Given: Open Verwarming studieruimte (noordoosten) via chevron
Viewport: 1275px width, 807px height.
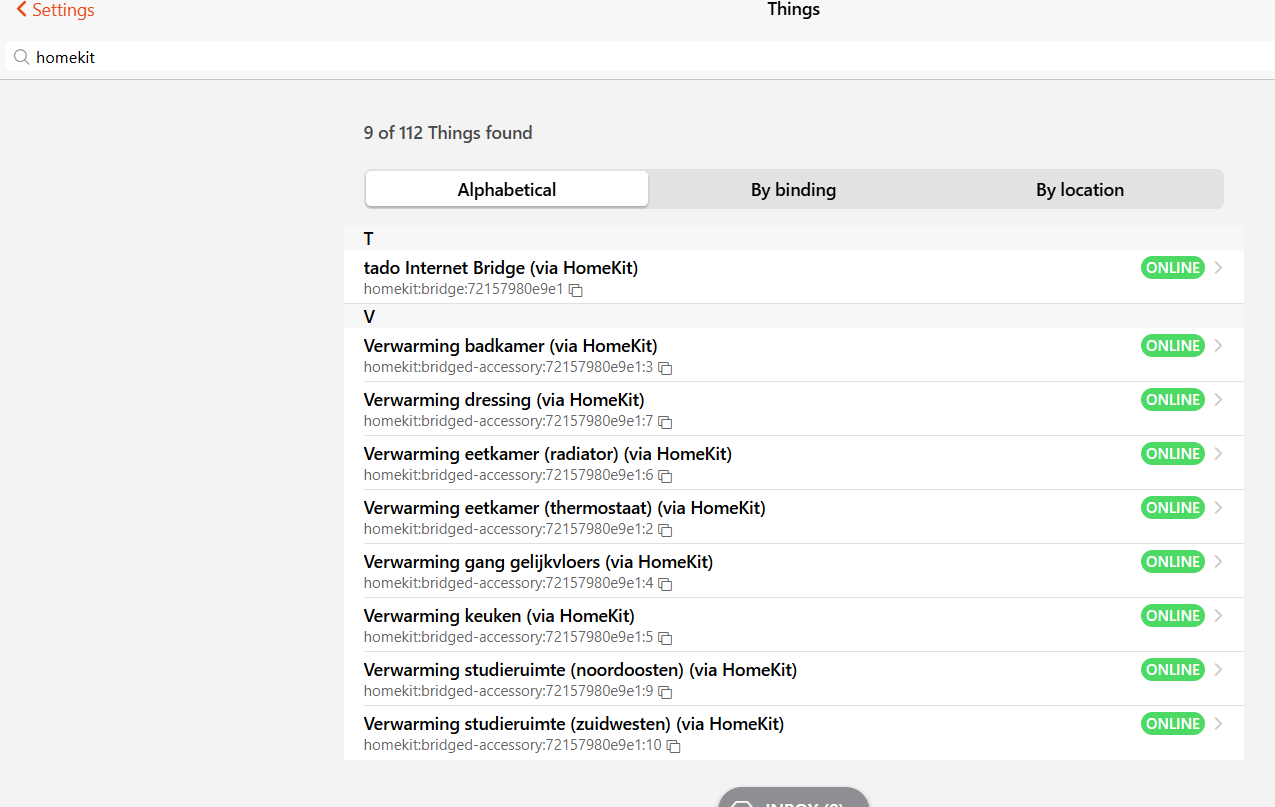Looking at the screenshot, I should [1218, 670].
